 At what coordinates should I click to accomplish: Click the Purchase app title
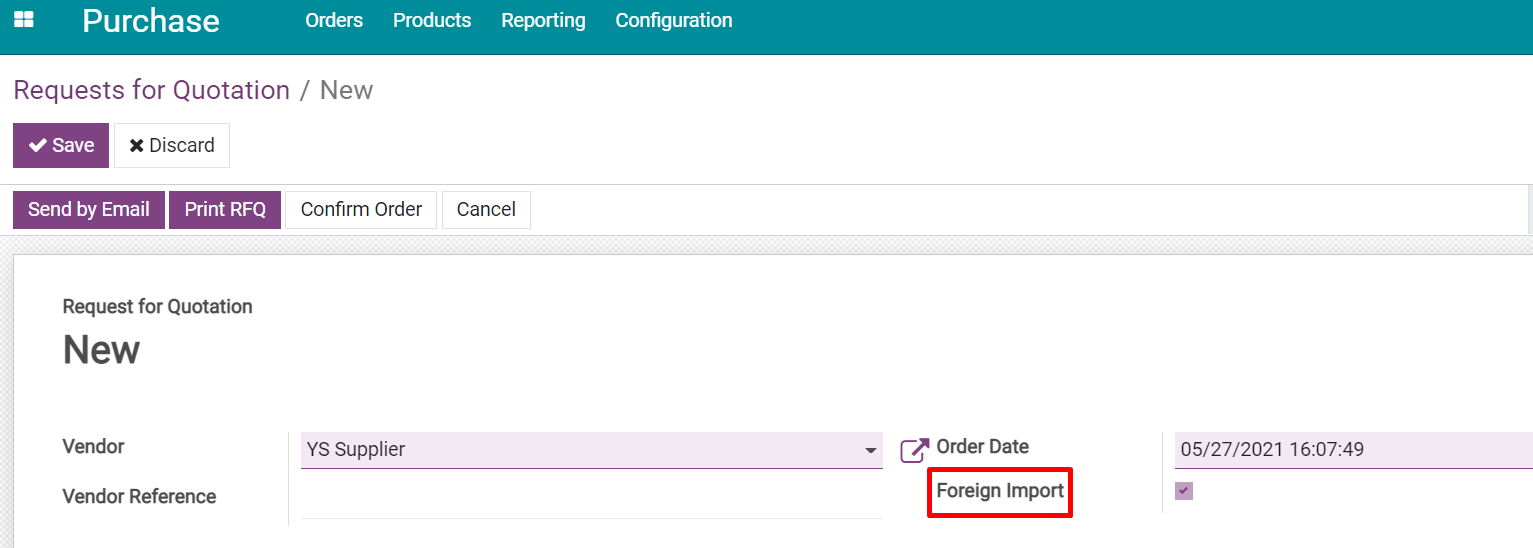point(151,21)
